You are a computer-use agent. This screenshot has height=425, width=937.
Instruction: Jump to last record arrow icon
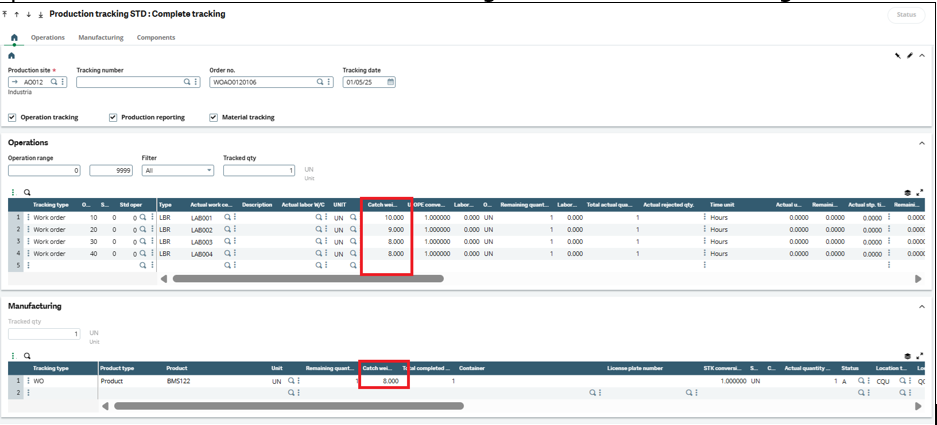coord(39,14)
